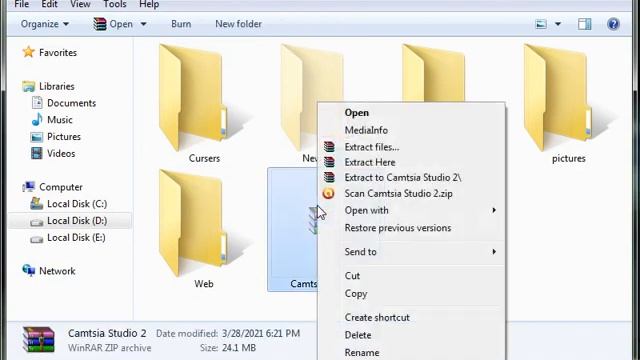Click the WinRAR icon beside Extract files...

pyautogui.click(x=329, y=147)
